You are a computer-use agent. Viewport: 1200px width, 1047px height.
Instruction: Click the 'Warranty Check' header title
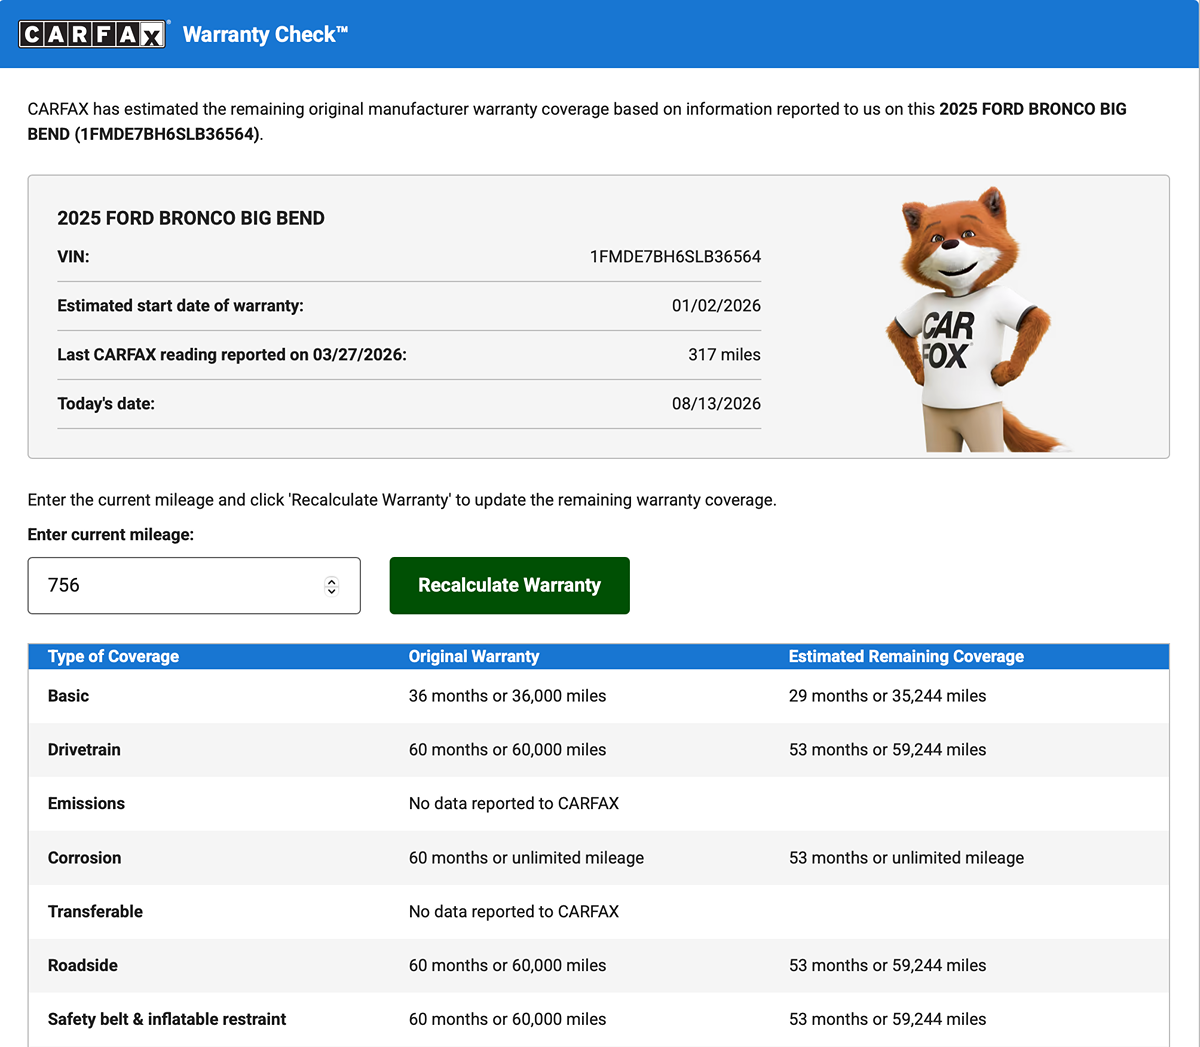[265, 34]
